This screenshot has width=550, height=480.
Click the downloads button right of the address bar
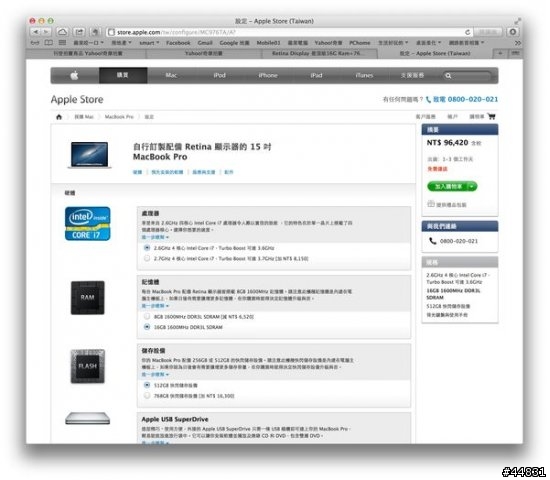[x=513, y=32]
